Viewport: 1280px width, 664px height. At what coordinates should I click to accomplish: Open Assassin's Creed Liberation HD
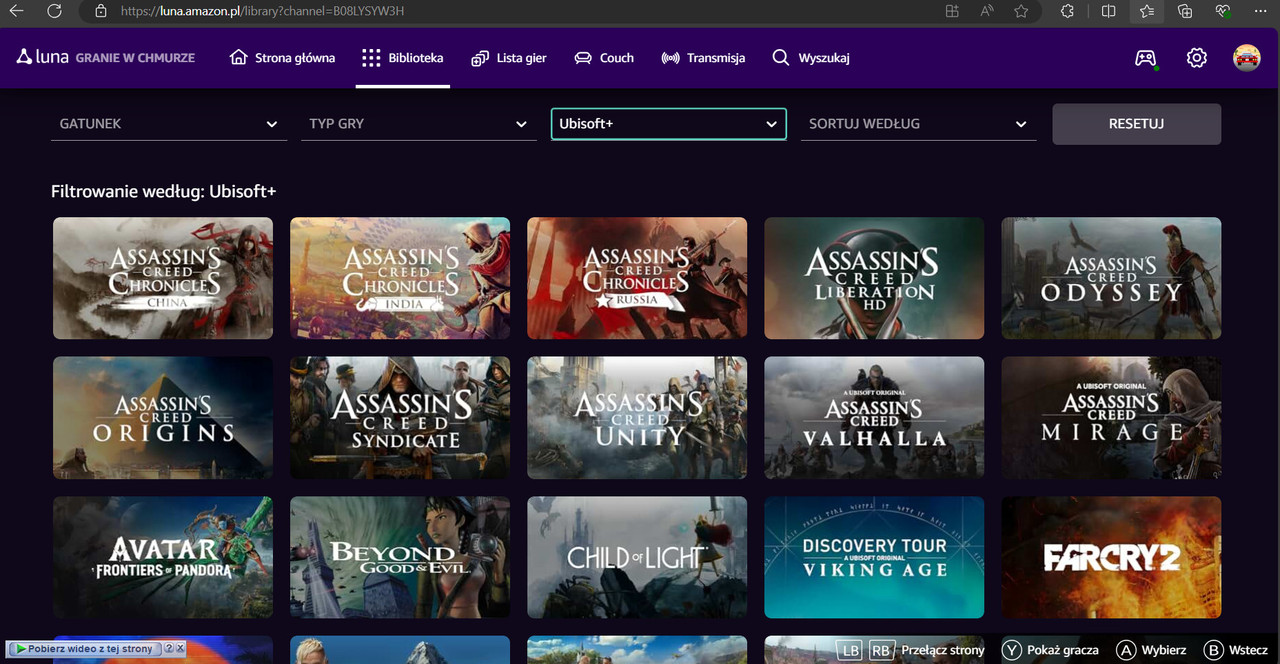click(x=874, y=278)
